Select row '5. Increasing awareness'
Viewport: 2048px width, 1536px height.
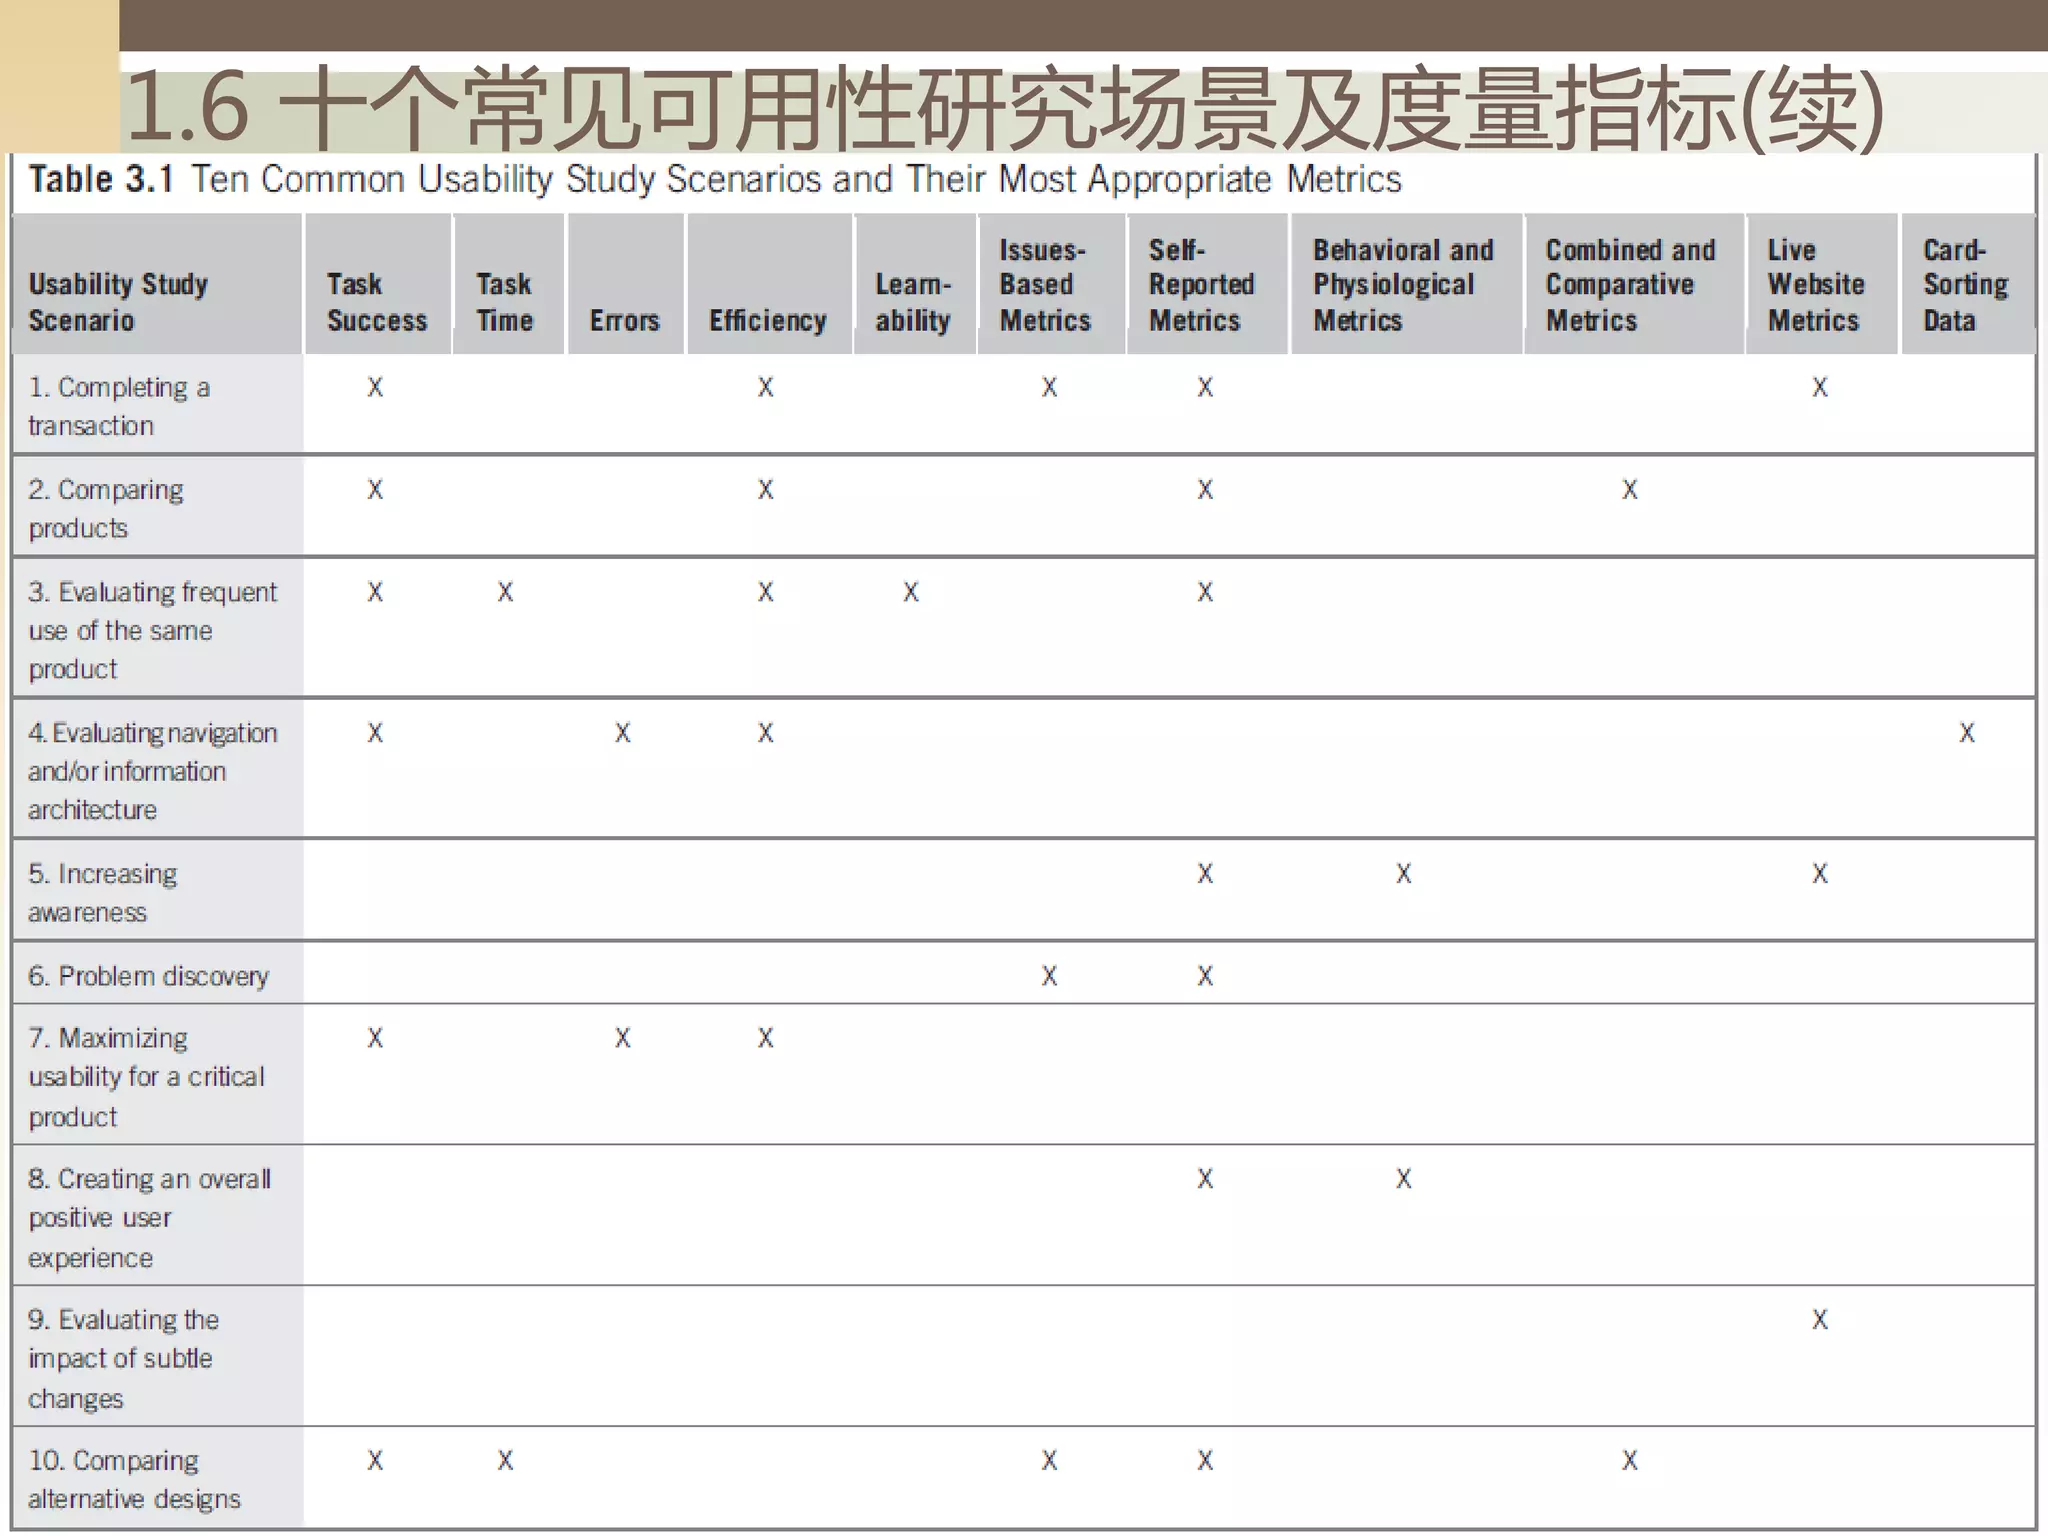coord(1024,891)
